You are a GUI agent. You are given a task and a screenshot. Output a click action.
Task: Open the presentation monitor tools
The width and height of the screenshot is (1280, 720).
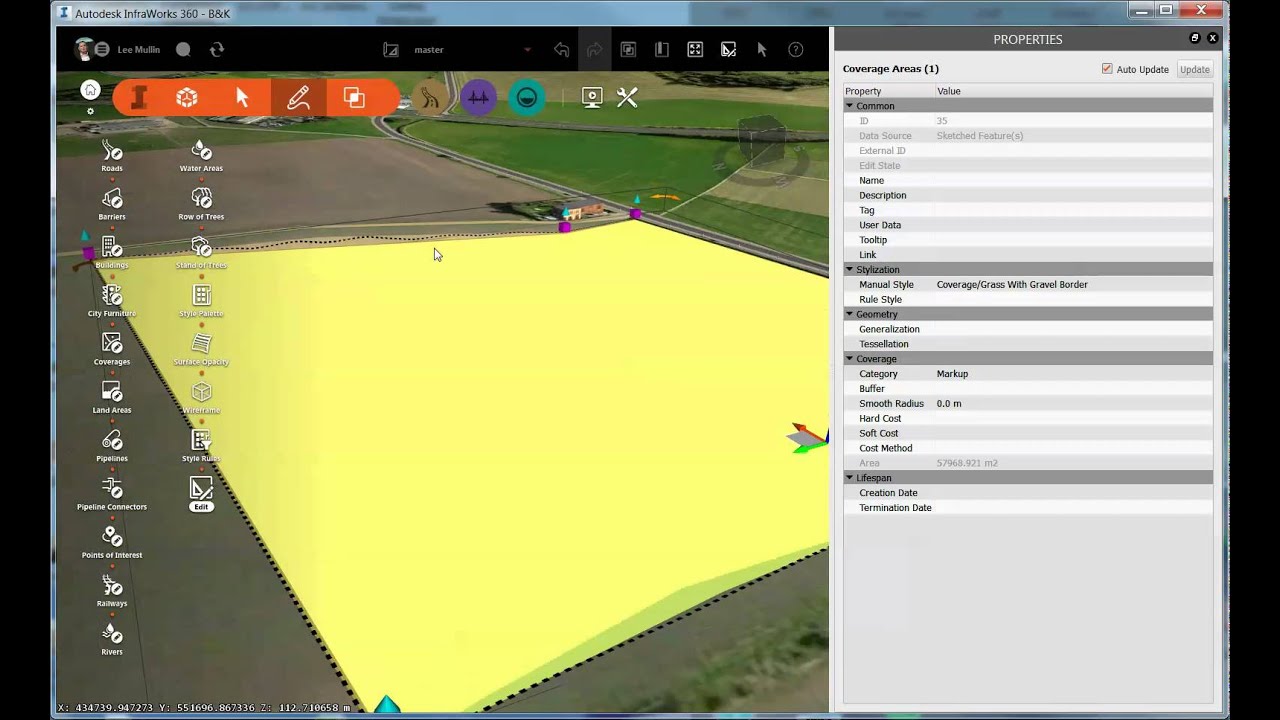592,97
